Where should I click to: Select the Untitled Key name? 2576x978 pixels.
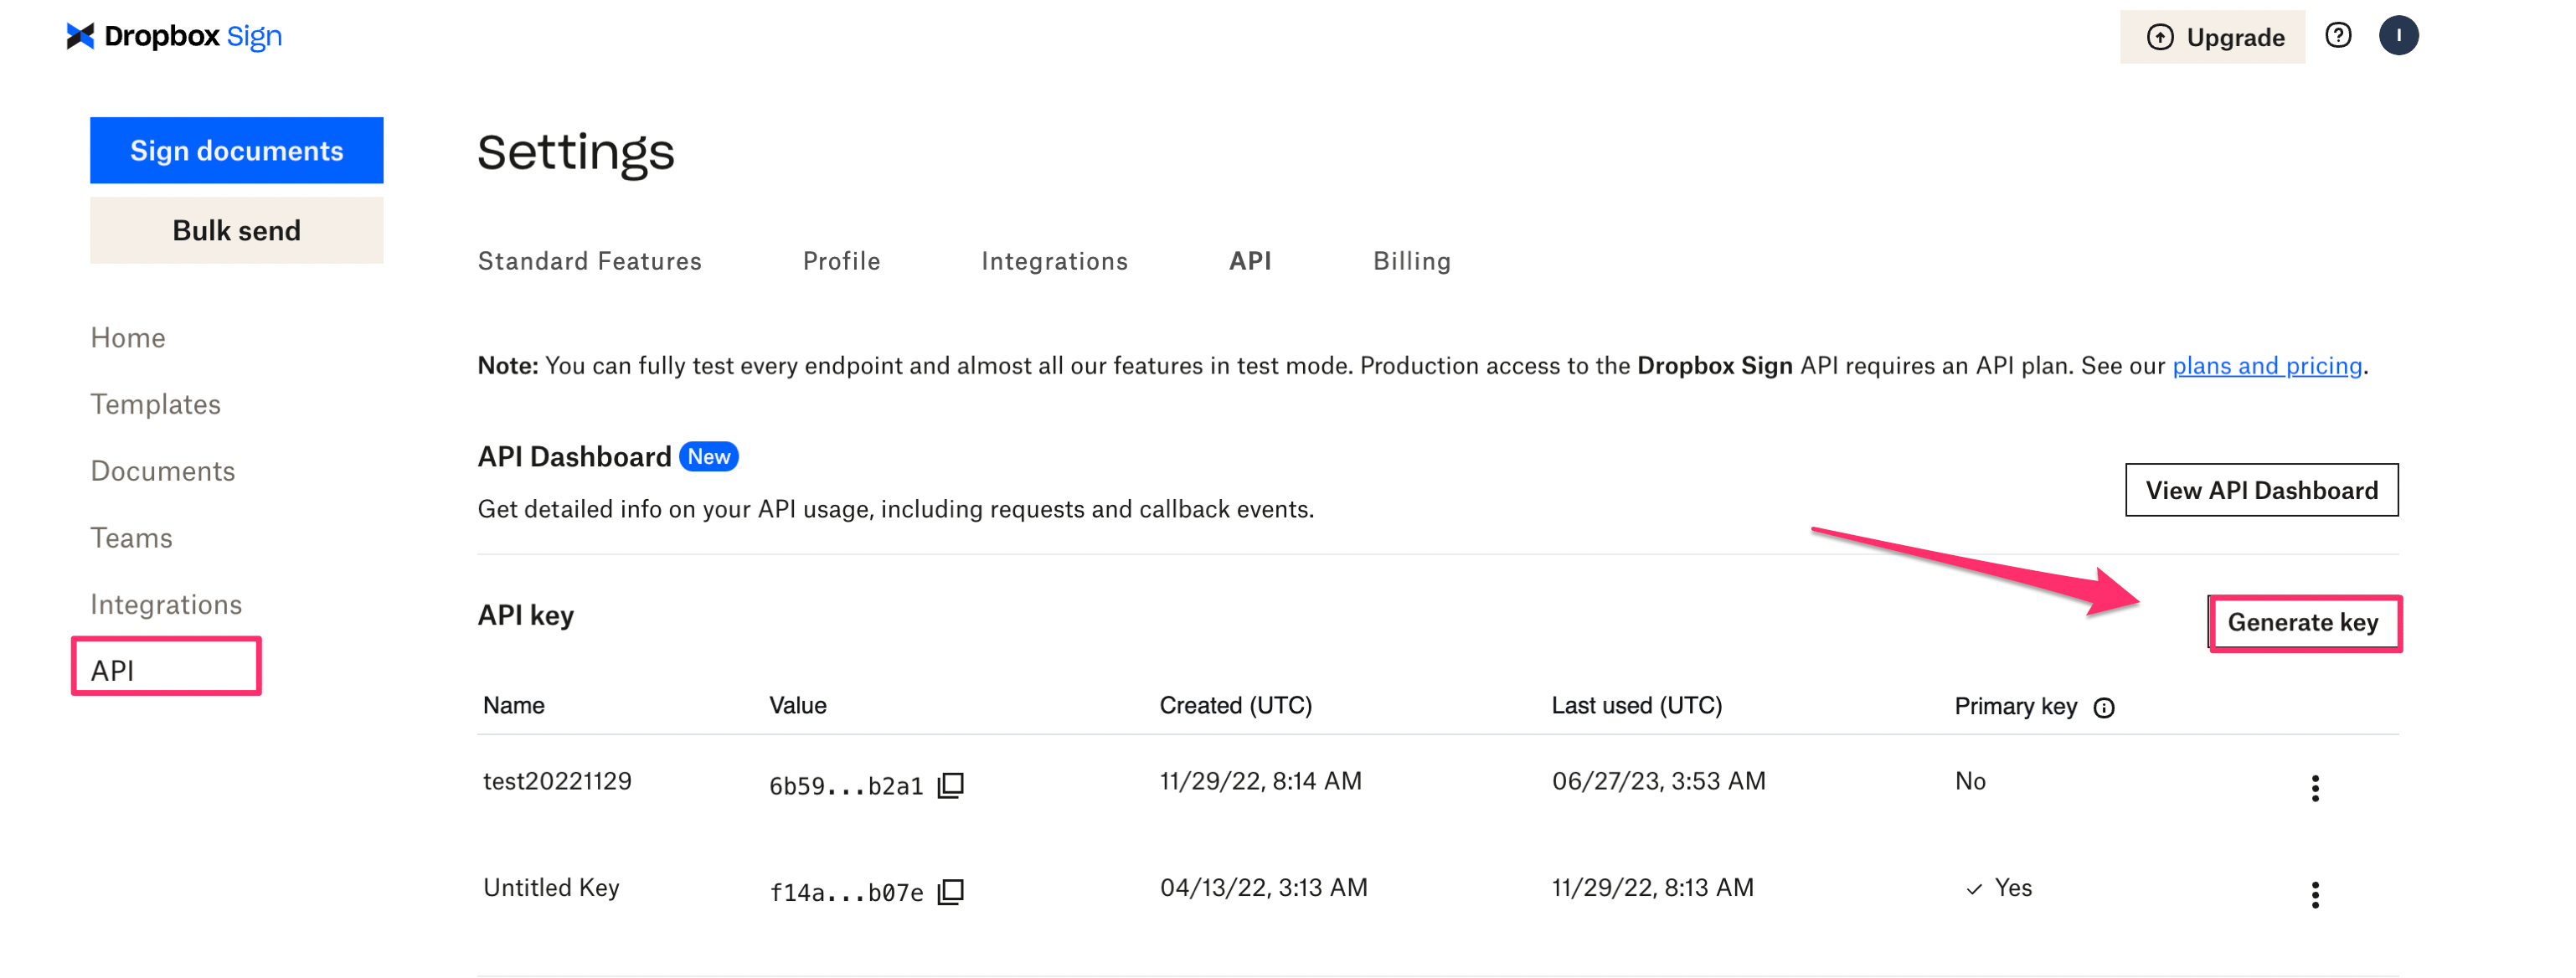(x=552, y=888)
